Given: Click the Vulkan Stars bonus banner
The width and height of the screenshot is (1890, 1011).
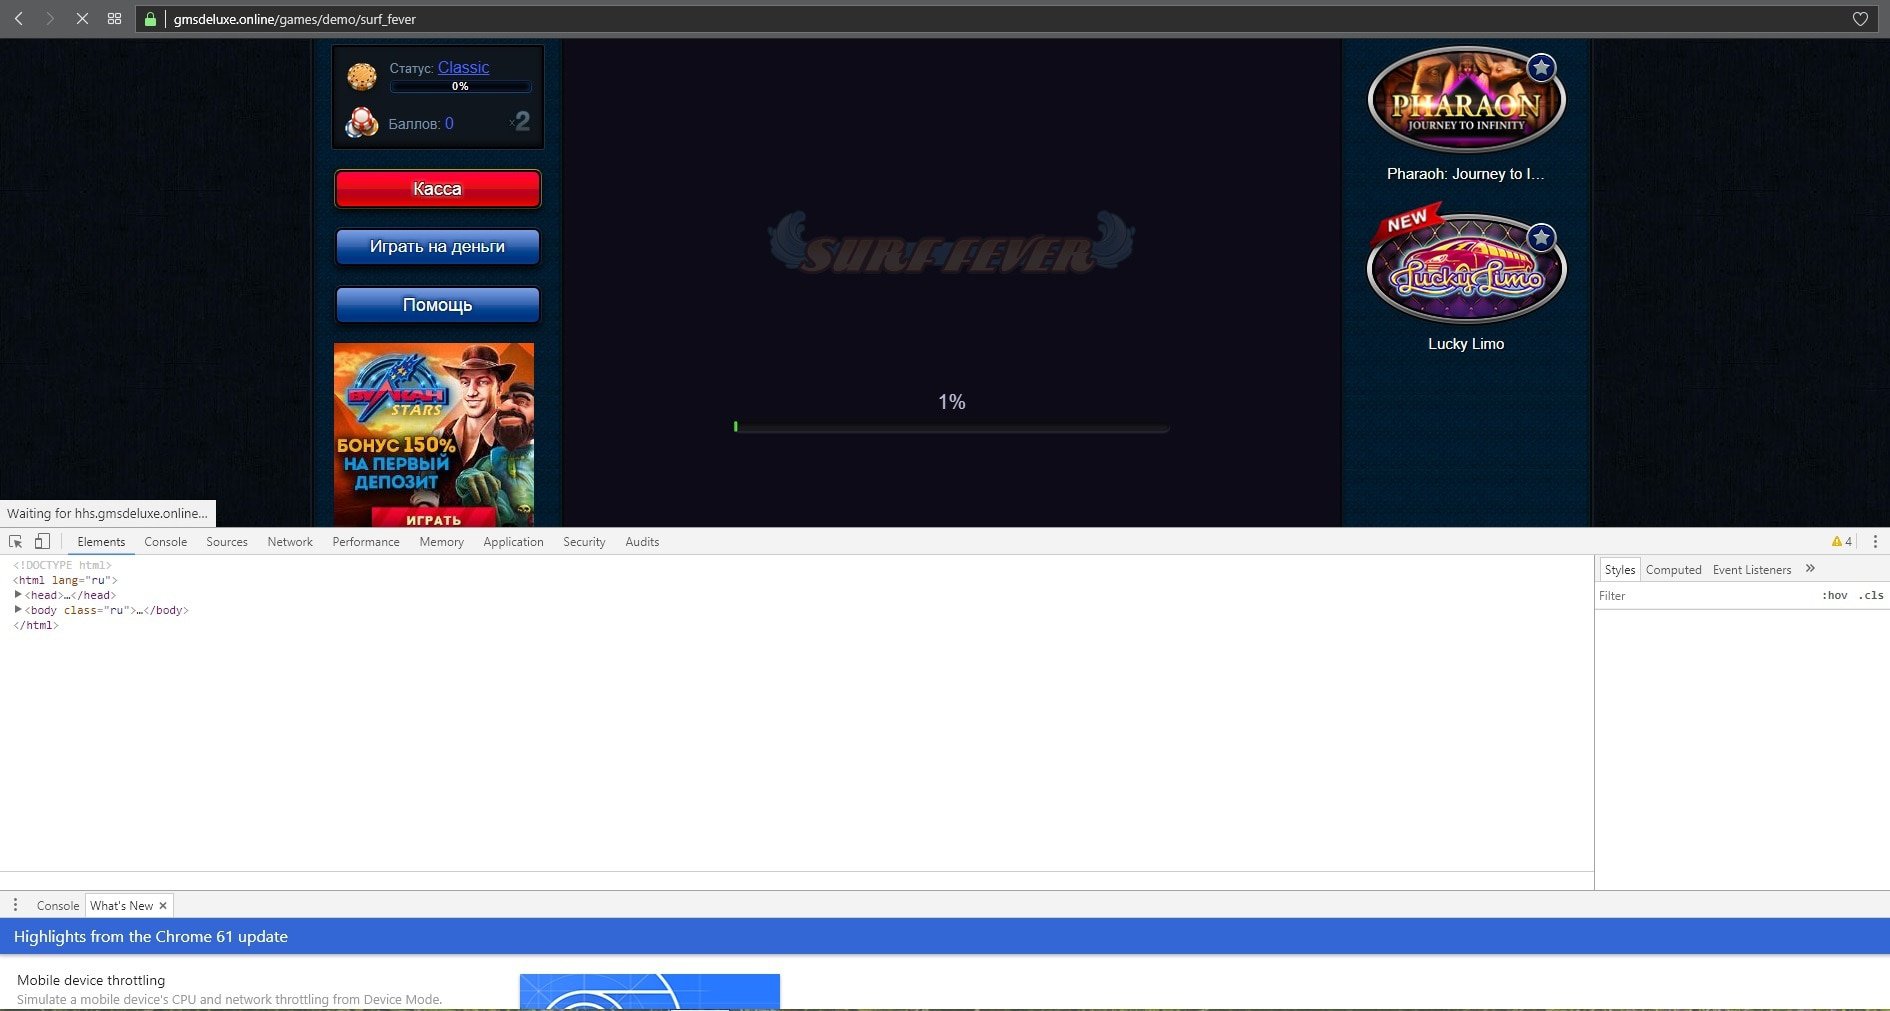Looking at the screenshot, I should coord(434,435).
